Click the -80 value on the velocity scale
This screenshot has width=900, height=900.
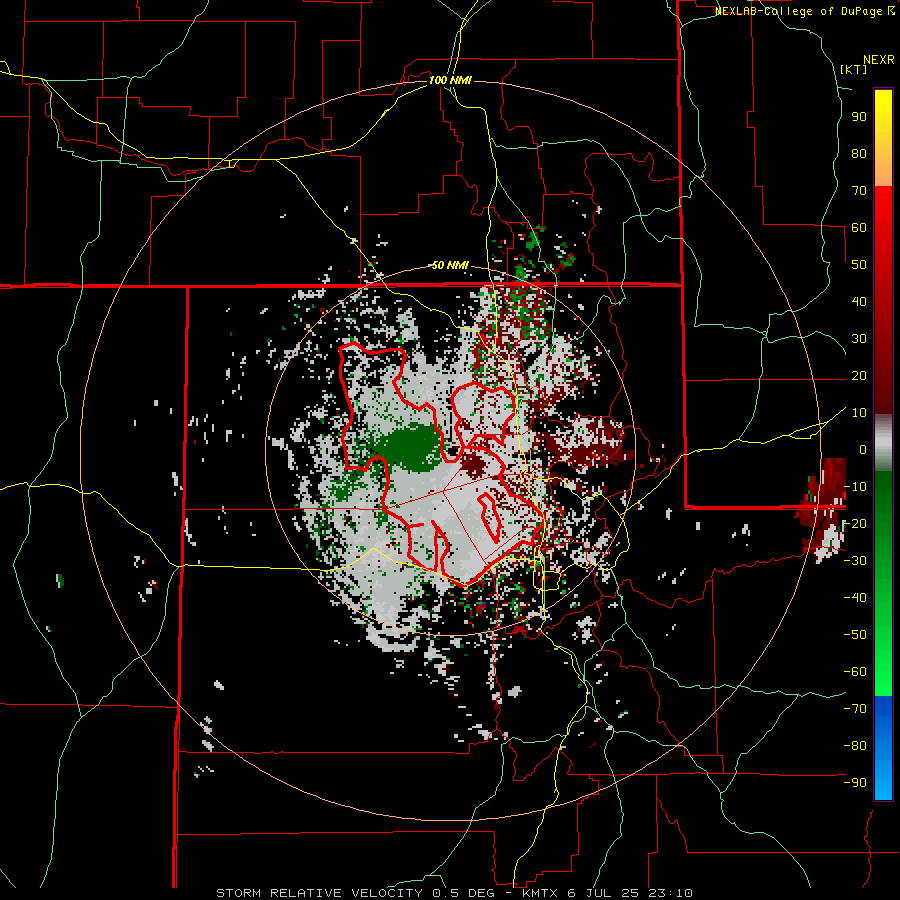tap(855, 746)
